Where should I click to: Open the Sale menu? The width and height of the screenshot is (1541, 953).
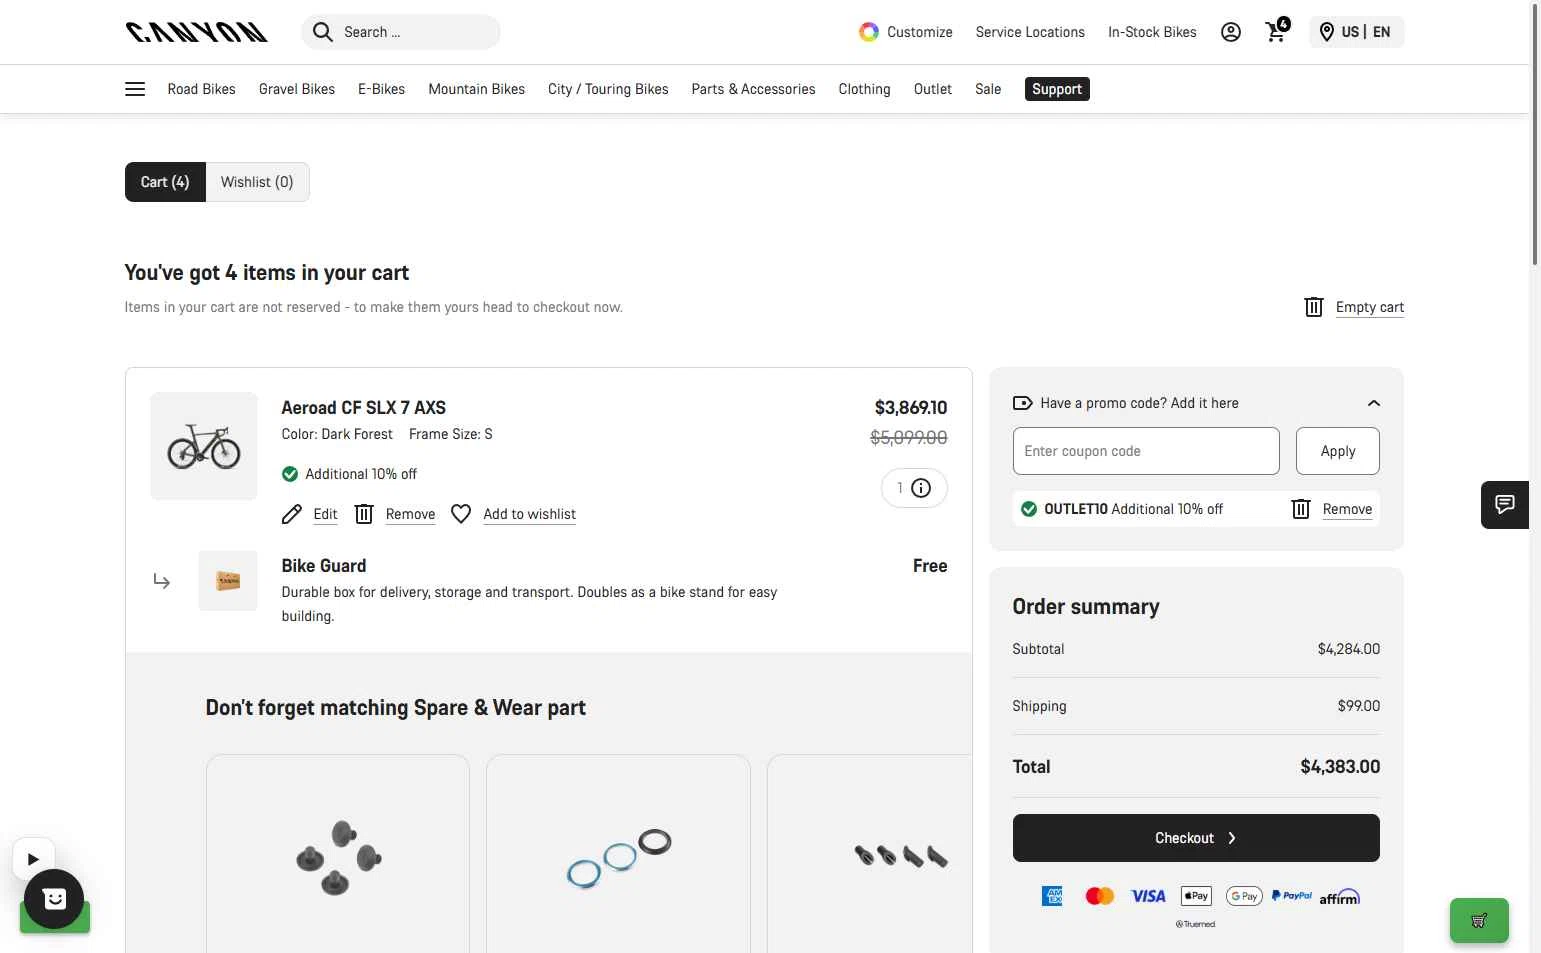pos(988,89)
